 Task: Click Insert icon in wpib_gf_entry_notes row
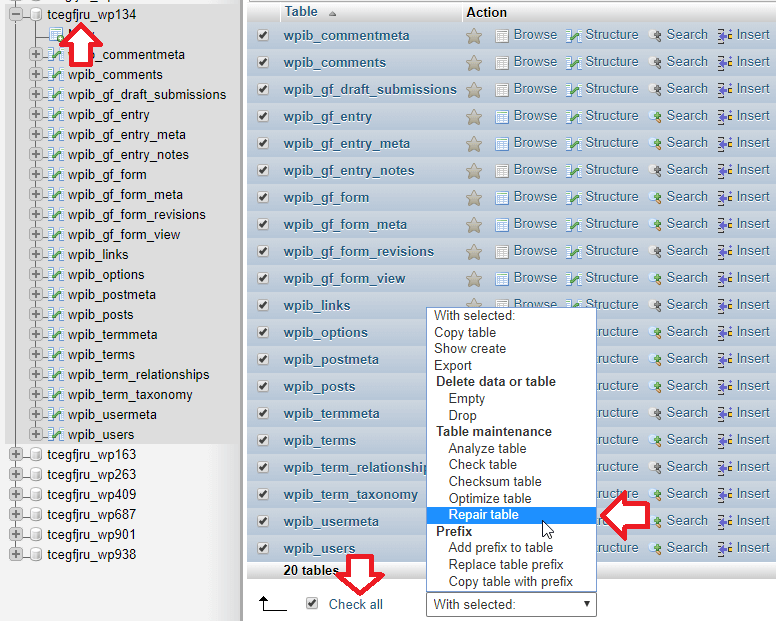pyautogui.click(x=725, y=171)
